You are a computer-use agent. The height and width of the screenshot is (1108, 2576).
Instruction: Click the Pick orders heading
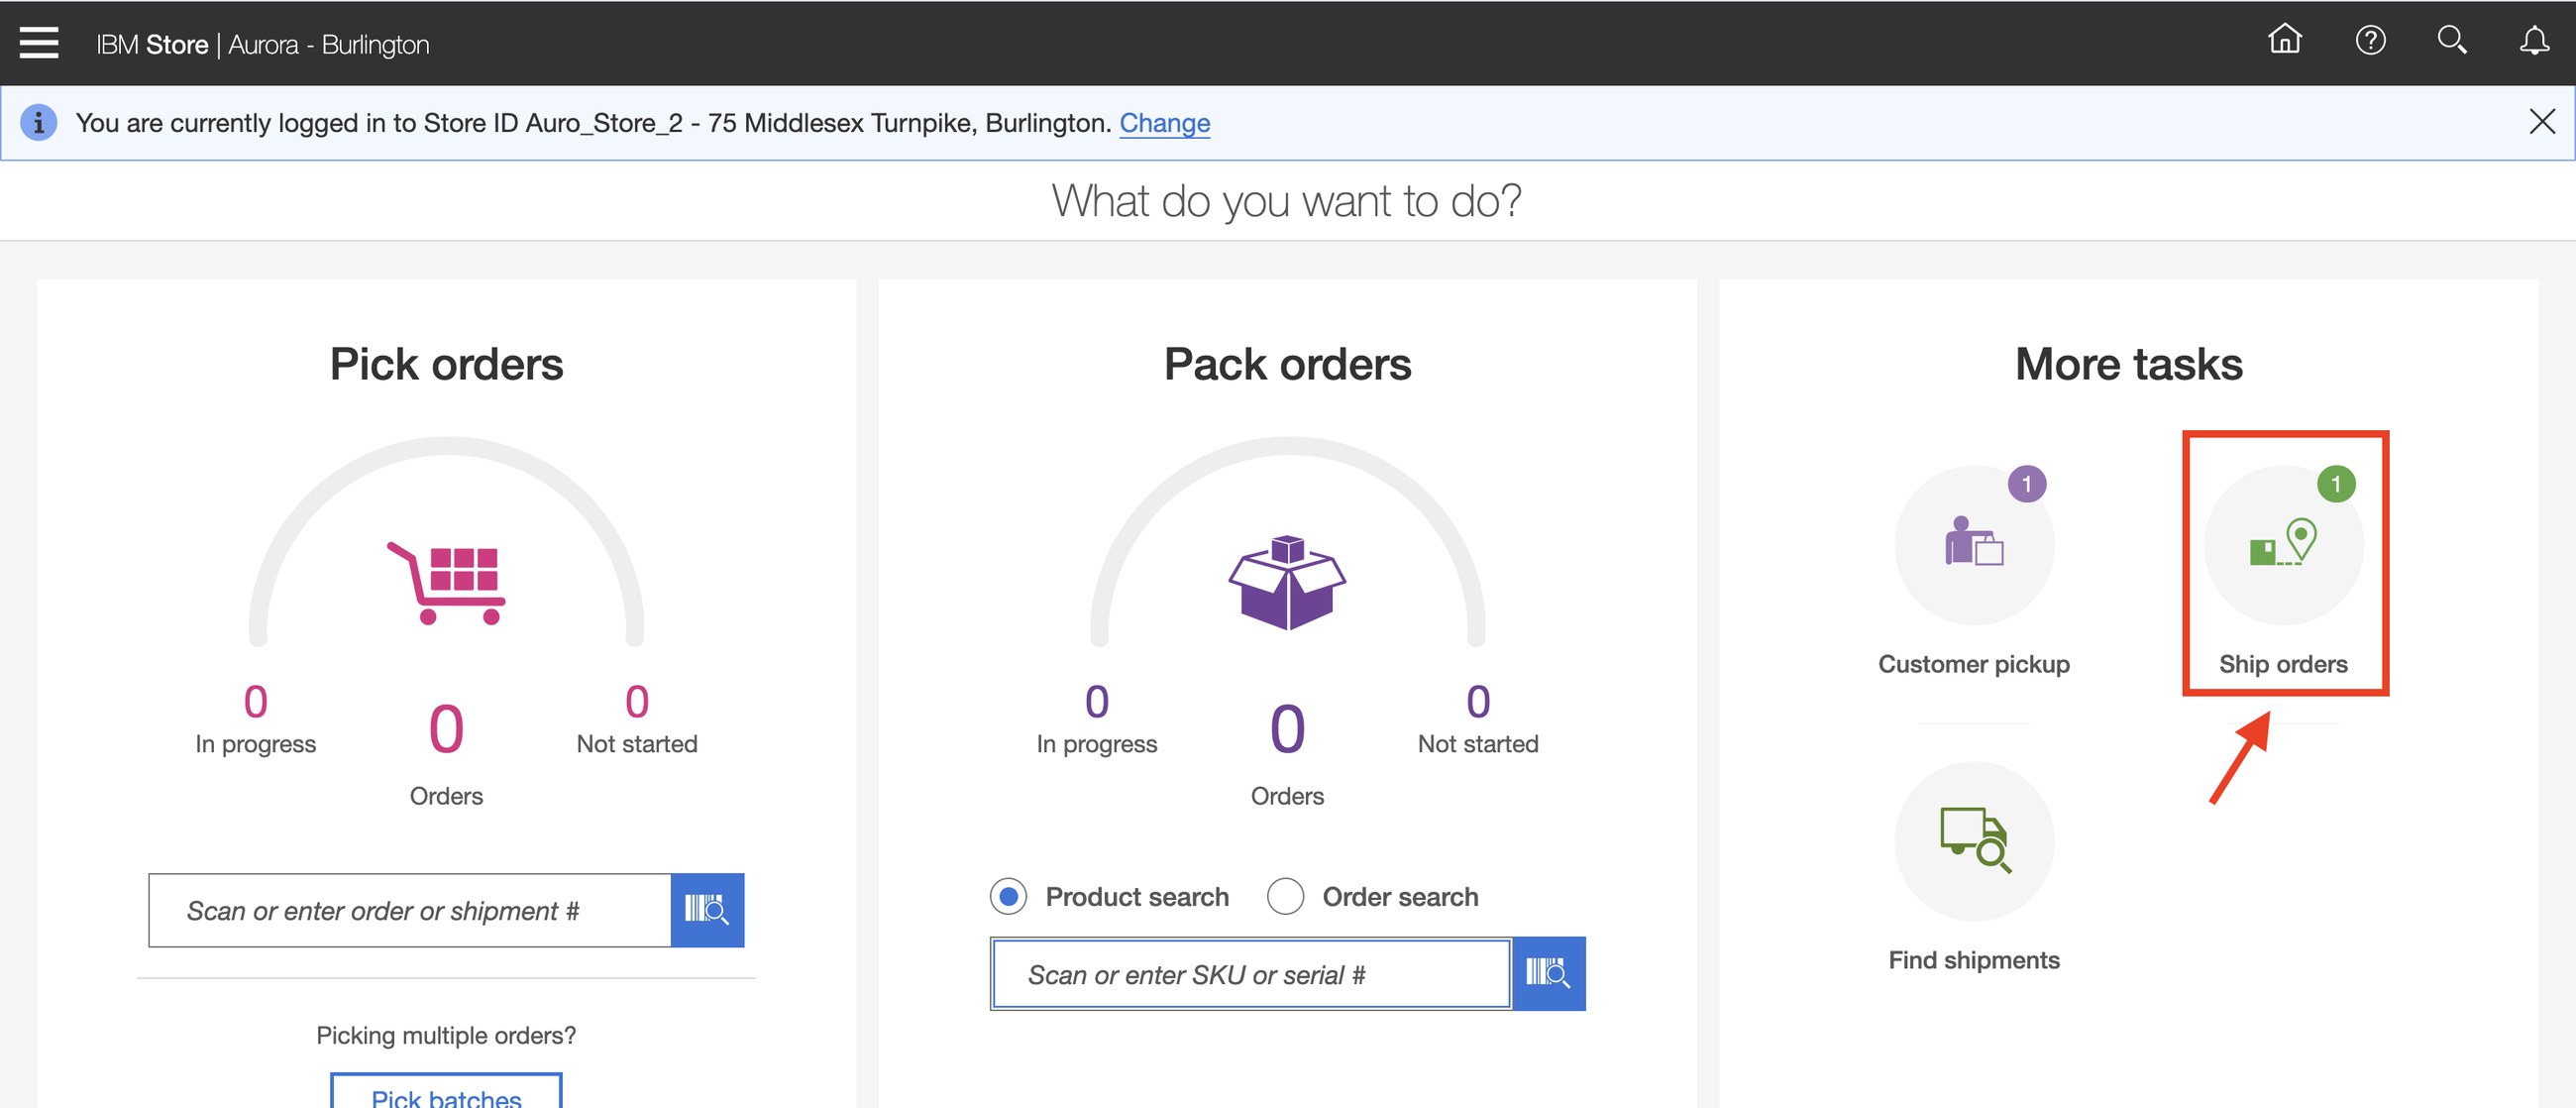446,364
